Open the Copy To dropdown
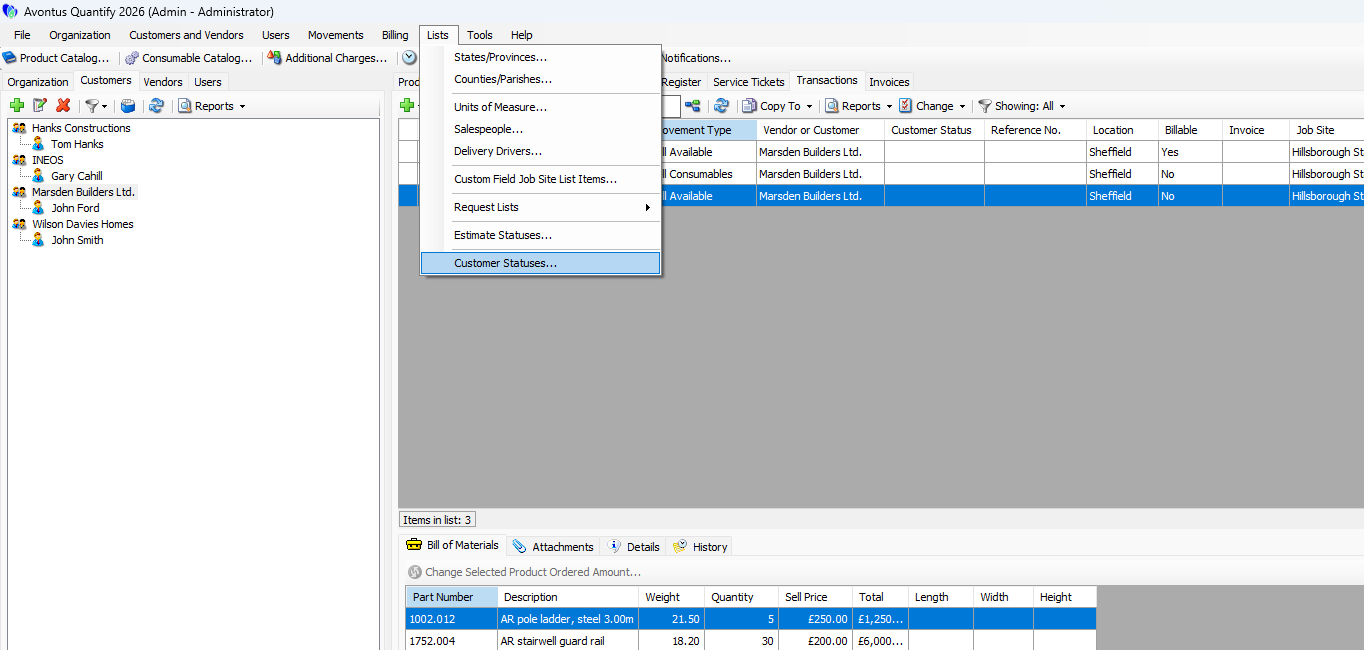The height and width of the screenshot is (650, 1364). pyautogui.click(x=777, y=106)
